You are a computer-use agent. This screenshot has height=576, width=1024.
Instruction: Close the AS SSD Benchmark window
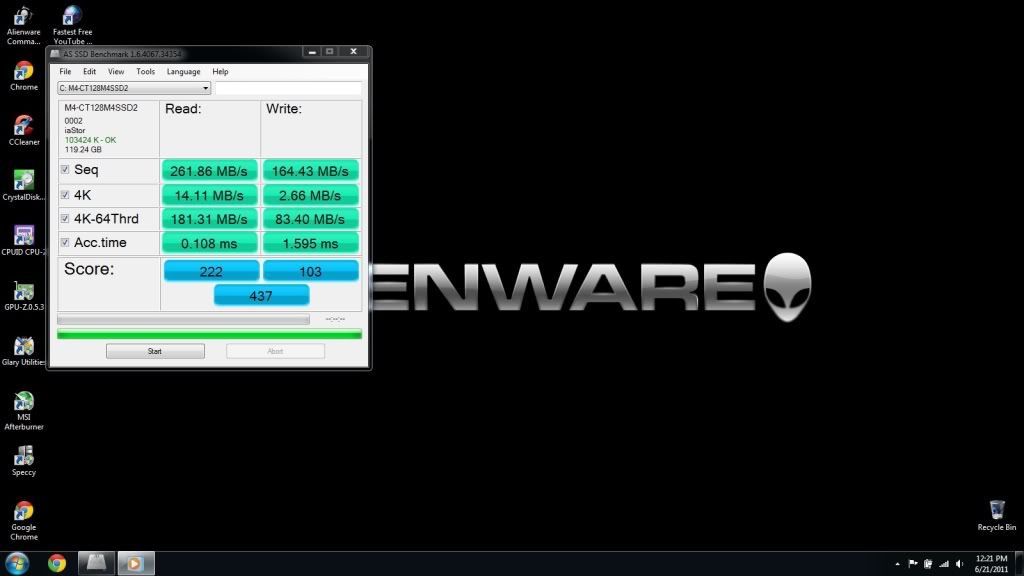pyautogui.click(x=353, y=52)
